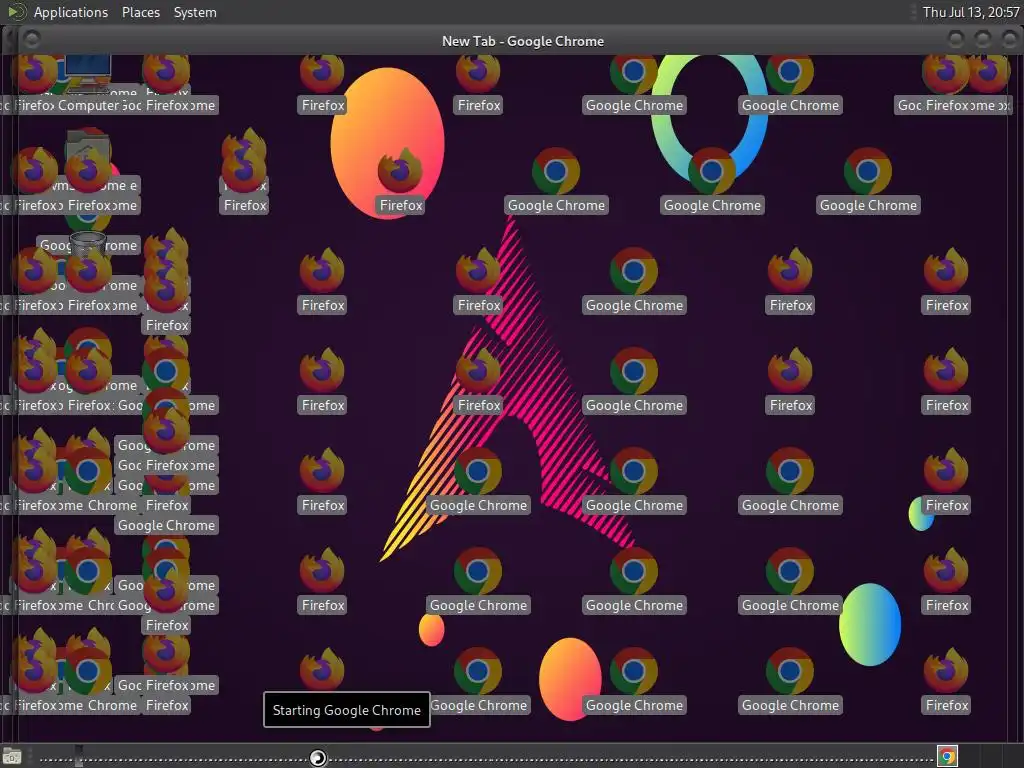Select Google Chrome icon whose label the tooltip covers
The width and height of the screenshot is (1024, 768).
coord(478,671)
